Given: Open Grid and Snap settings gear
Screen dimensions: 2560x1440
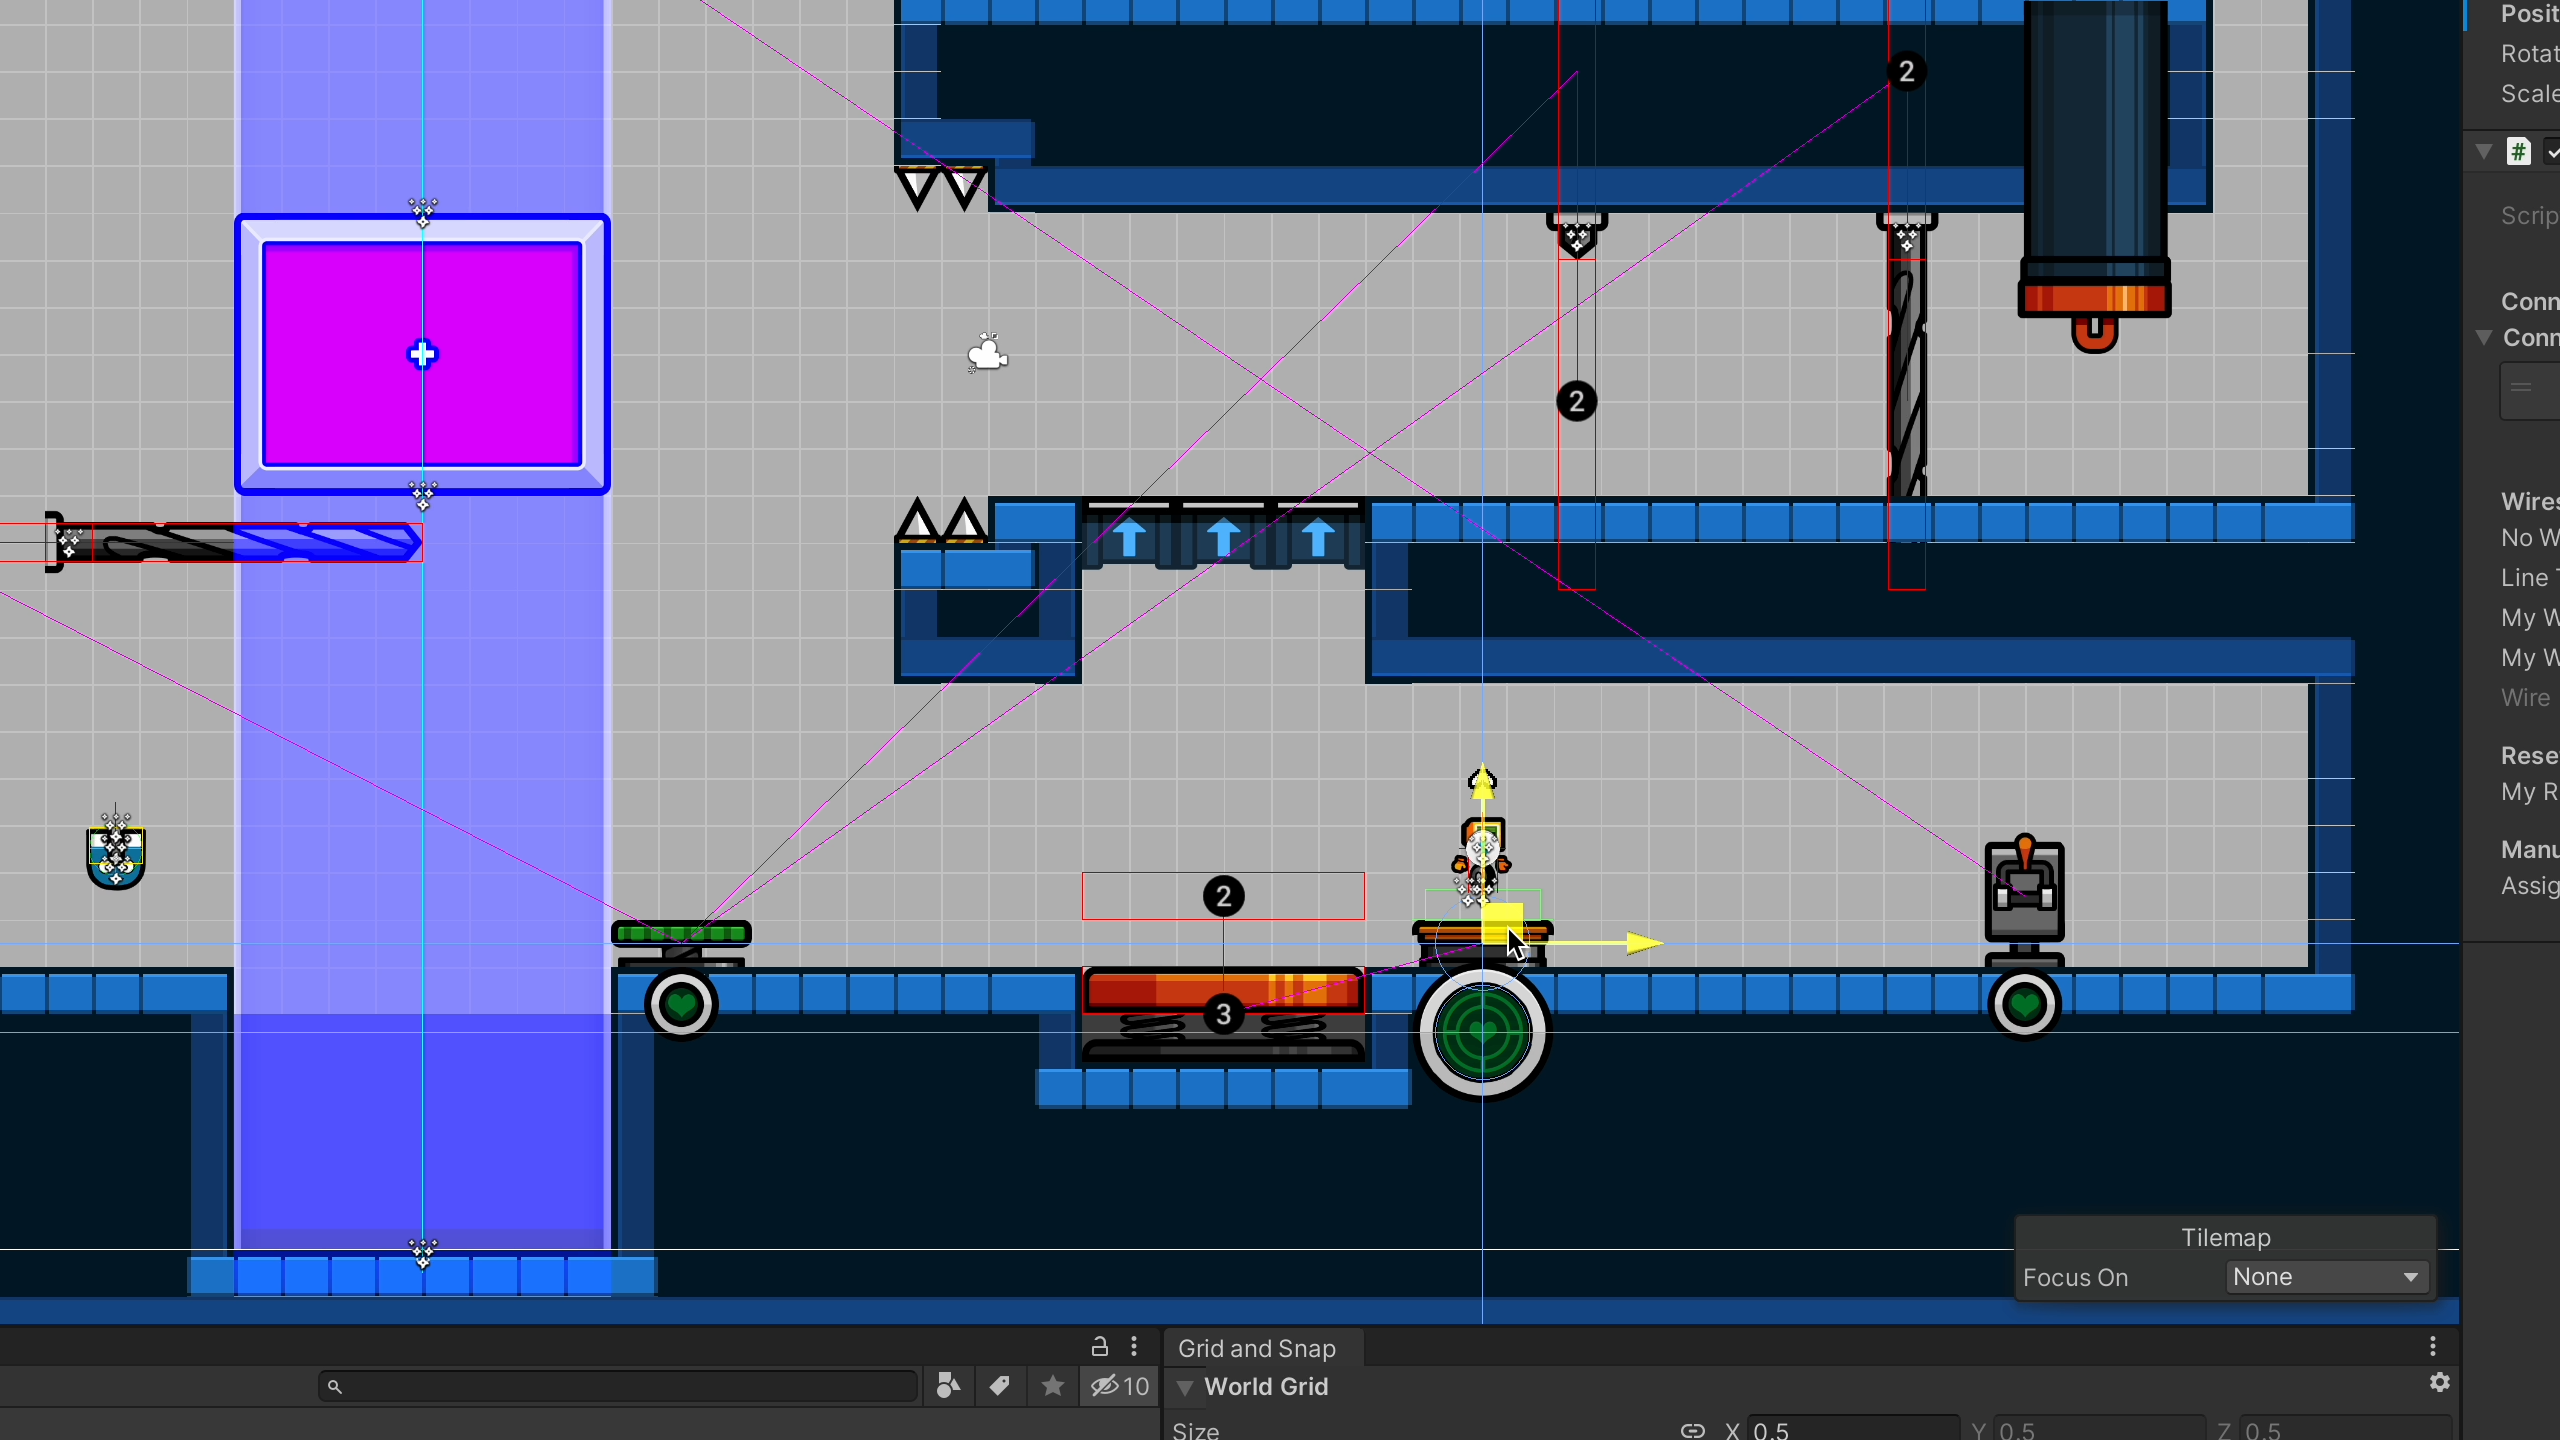Looking at the screenshot, I should pyautogui.click(x=2439, y=1382).
